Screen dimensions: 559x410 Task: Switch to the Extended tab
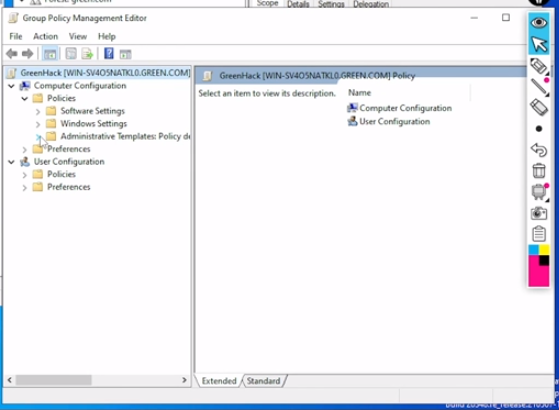pyautogui.click(x=219, y=381)
